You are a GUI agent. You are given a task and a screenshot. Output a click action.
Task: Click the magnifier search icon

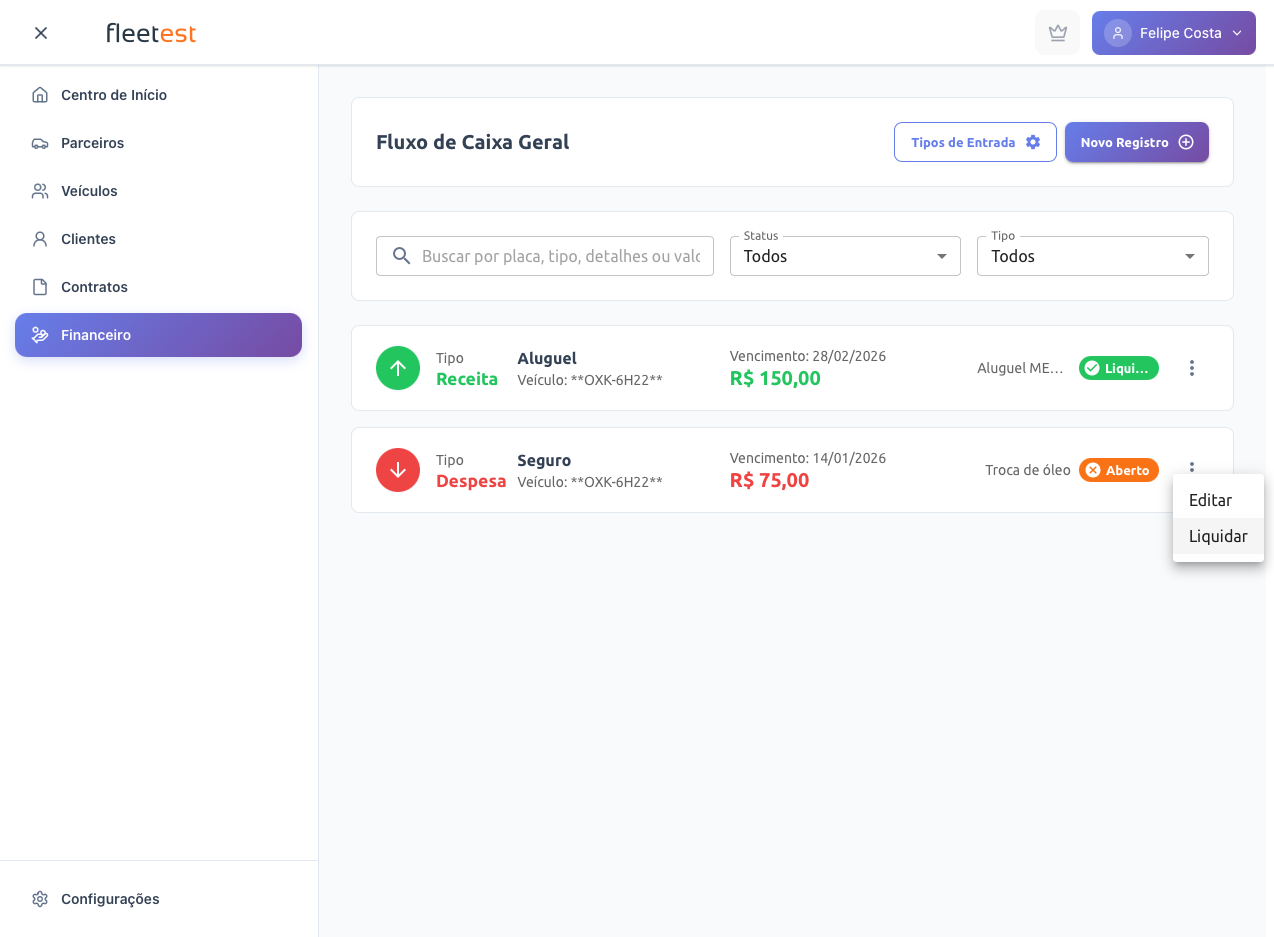tap(402, 256)
